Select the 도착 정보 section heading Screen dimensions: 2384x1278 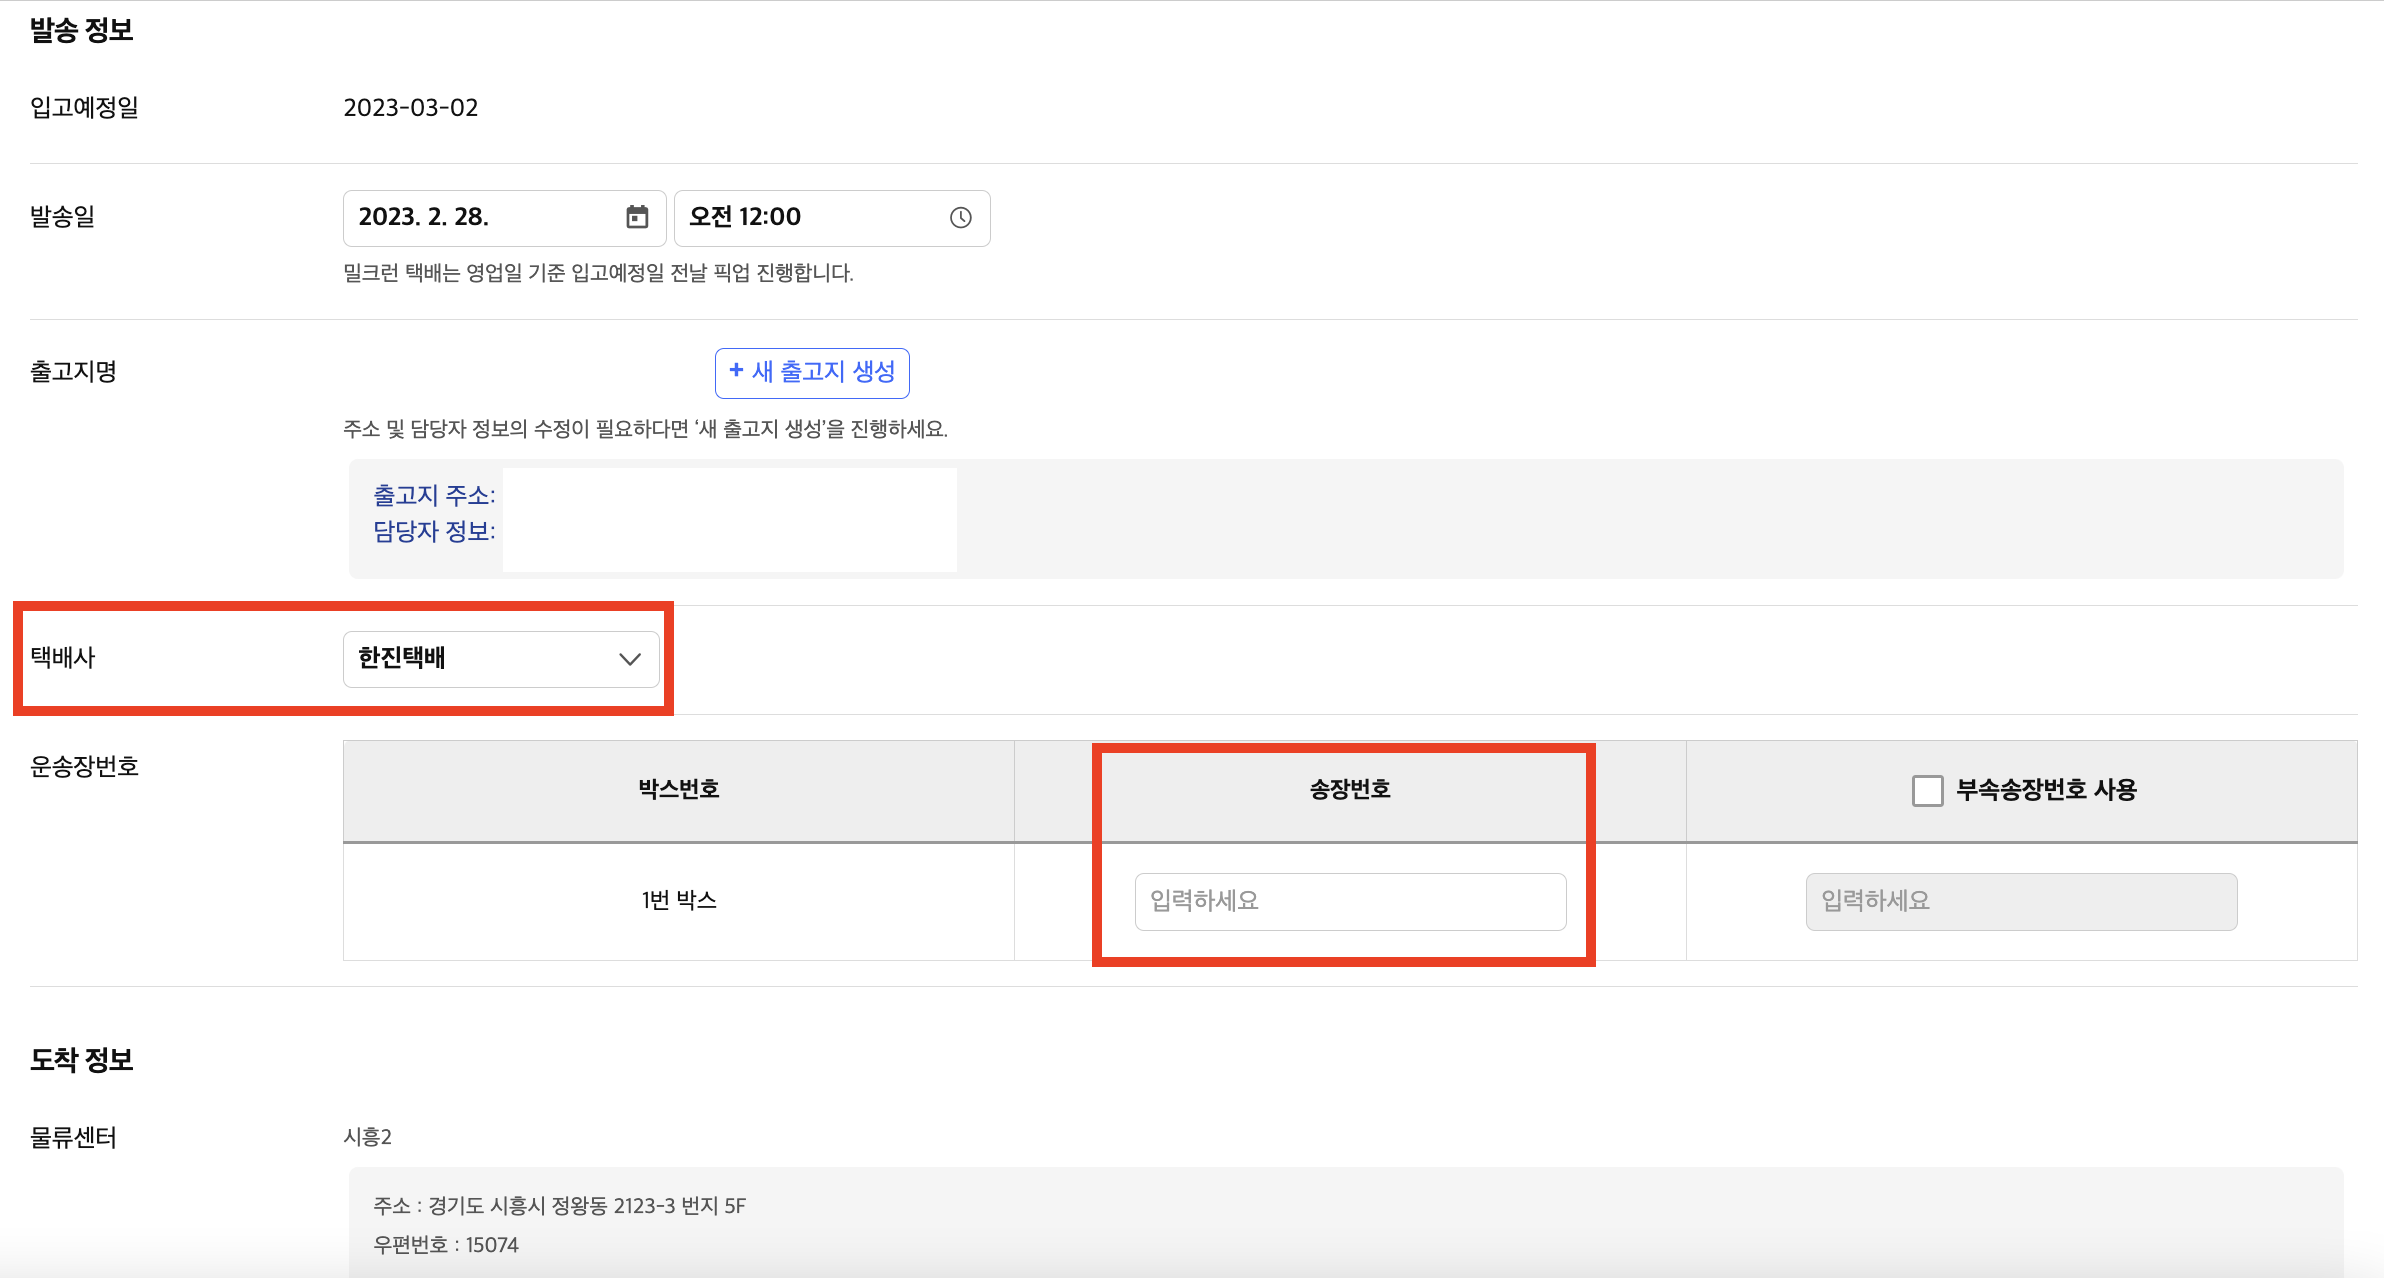[x=81, y=1060]
